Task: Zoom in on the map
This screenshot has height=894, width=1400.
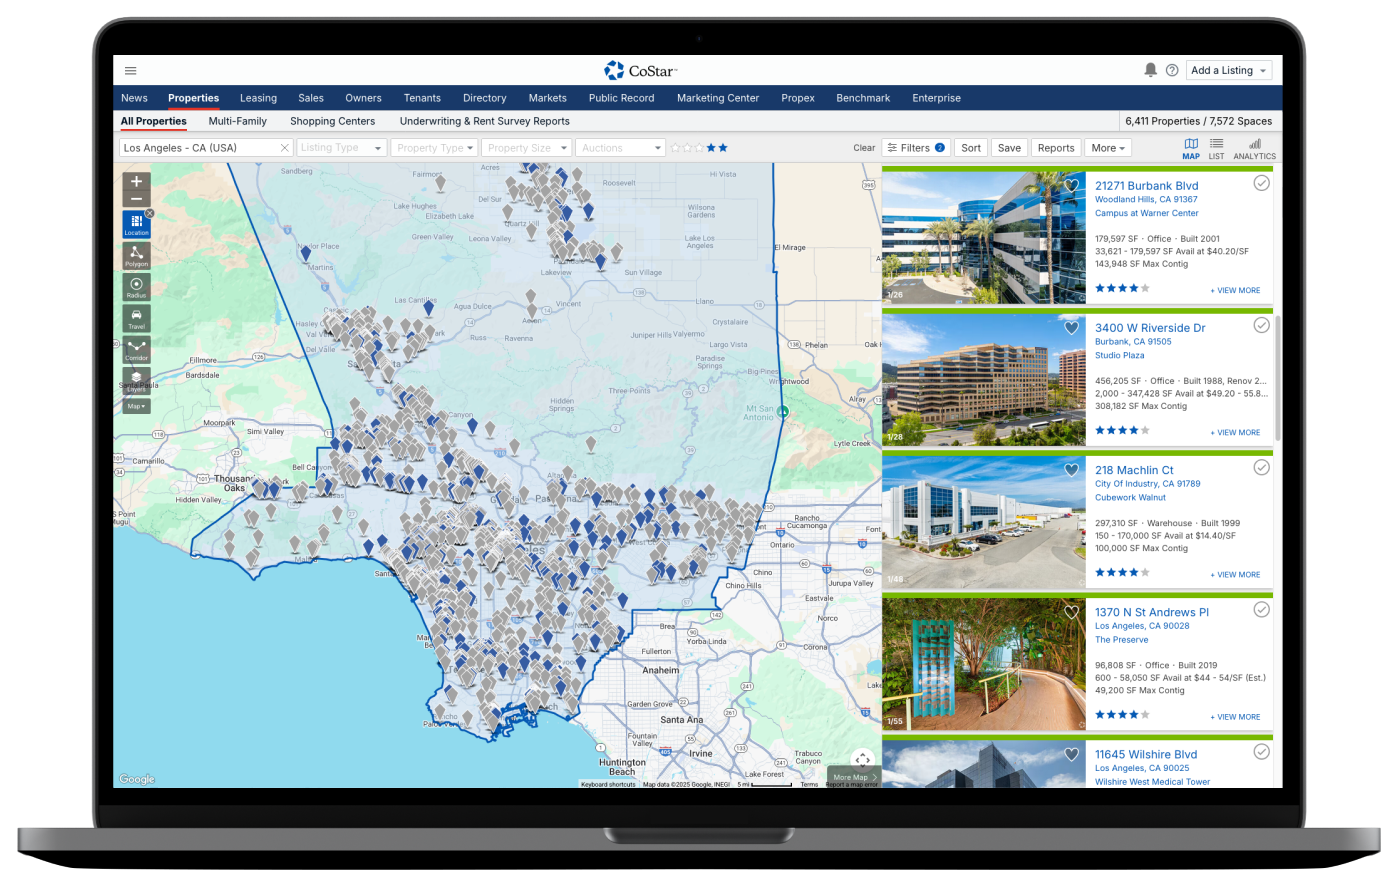Action: (137, 182)
